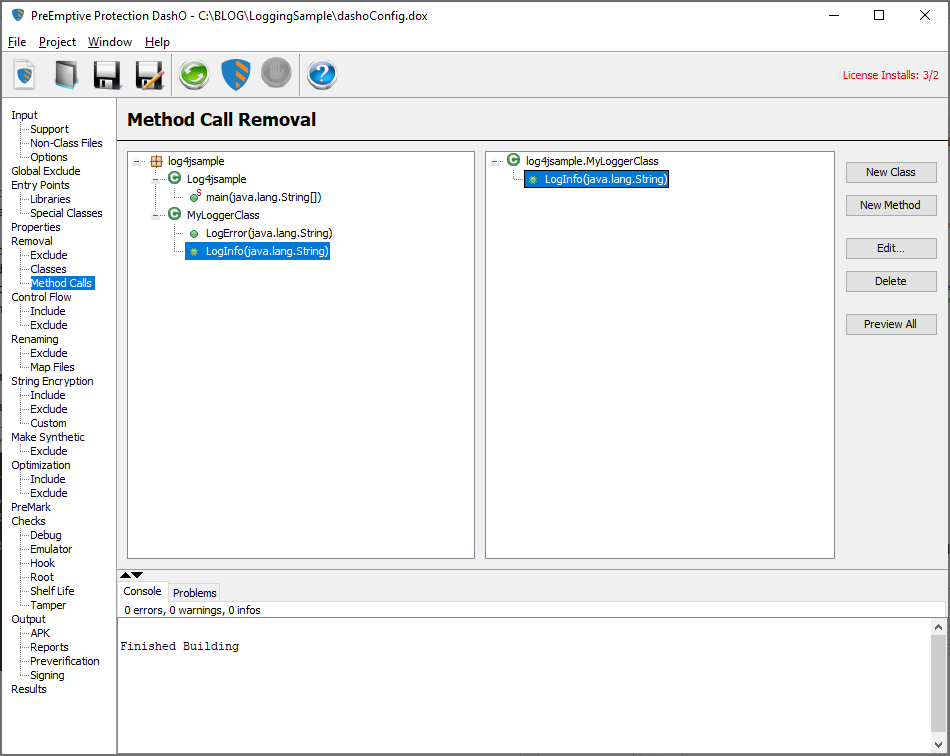Select Shelf Life under Checks

(x=52, y=591)
